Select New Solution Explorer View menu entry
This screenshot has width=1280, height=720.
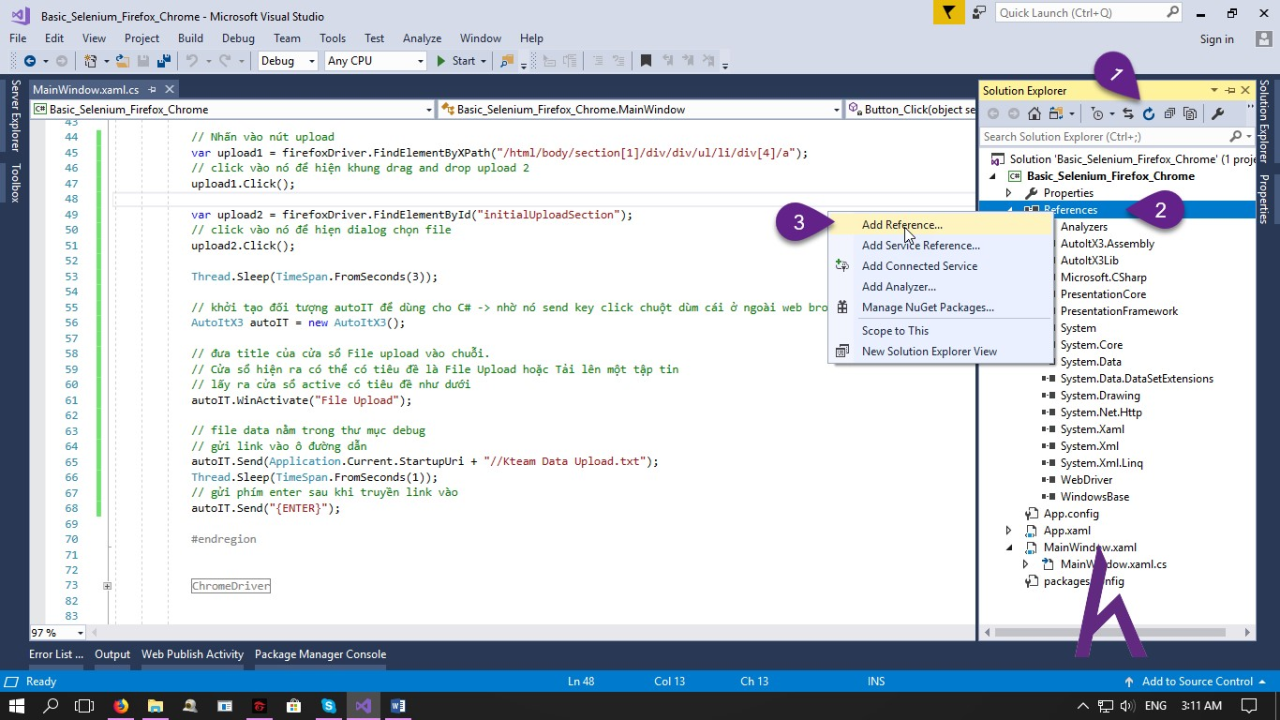point(940,351)
